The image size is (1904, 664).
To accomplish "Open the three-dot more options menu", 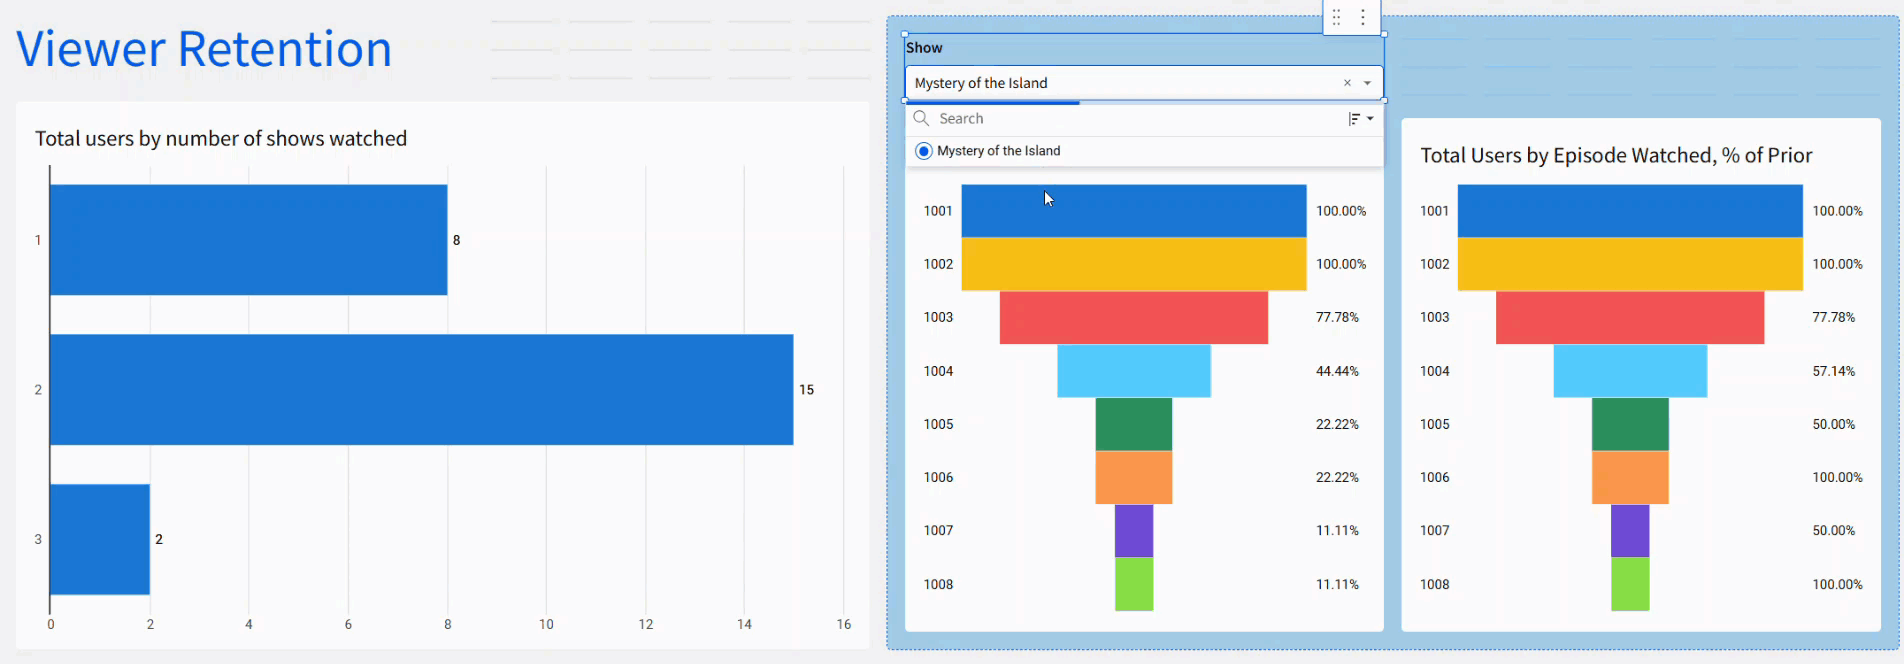I will [x=1363, y=18].
